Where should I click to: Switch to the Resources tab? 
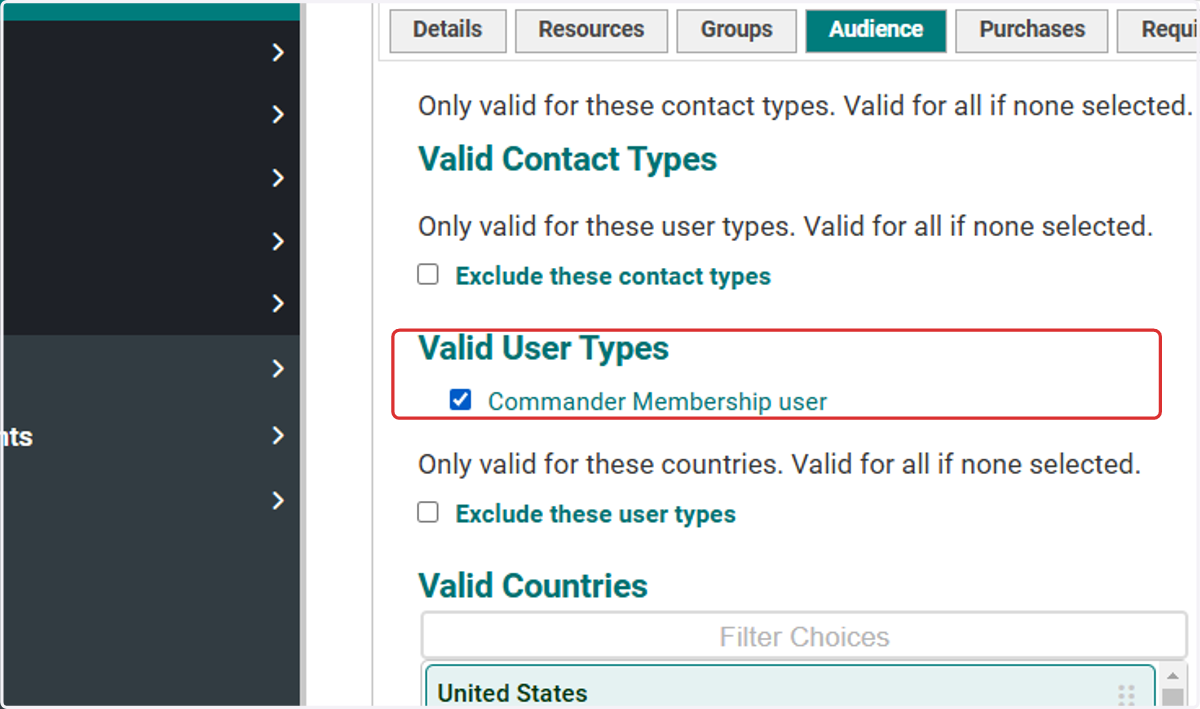tap(591, 30)
